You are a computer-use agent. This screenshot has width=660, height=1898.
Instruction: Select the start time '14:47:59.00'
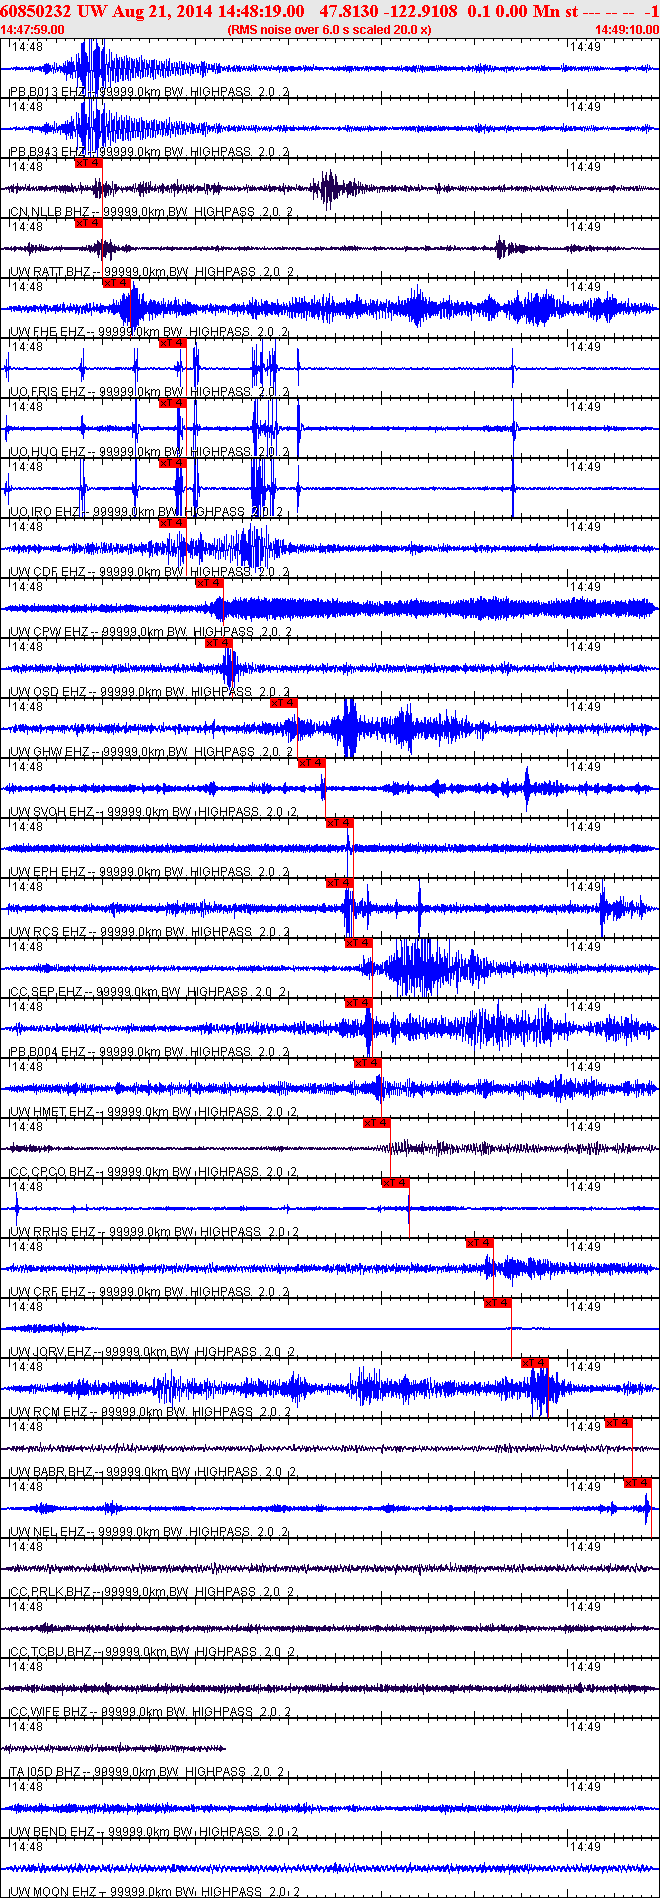(33, 30)
